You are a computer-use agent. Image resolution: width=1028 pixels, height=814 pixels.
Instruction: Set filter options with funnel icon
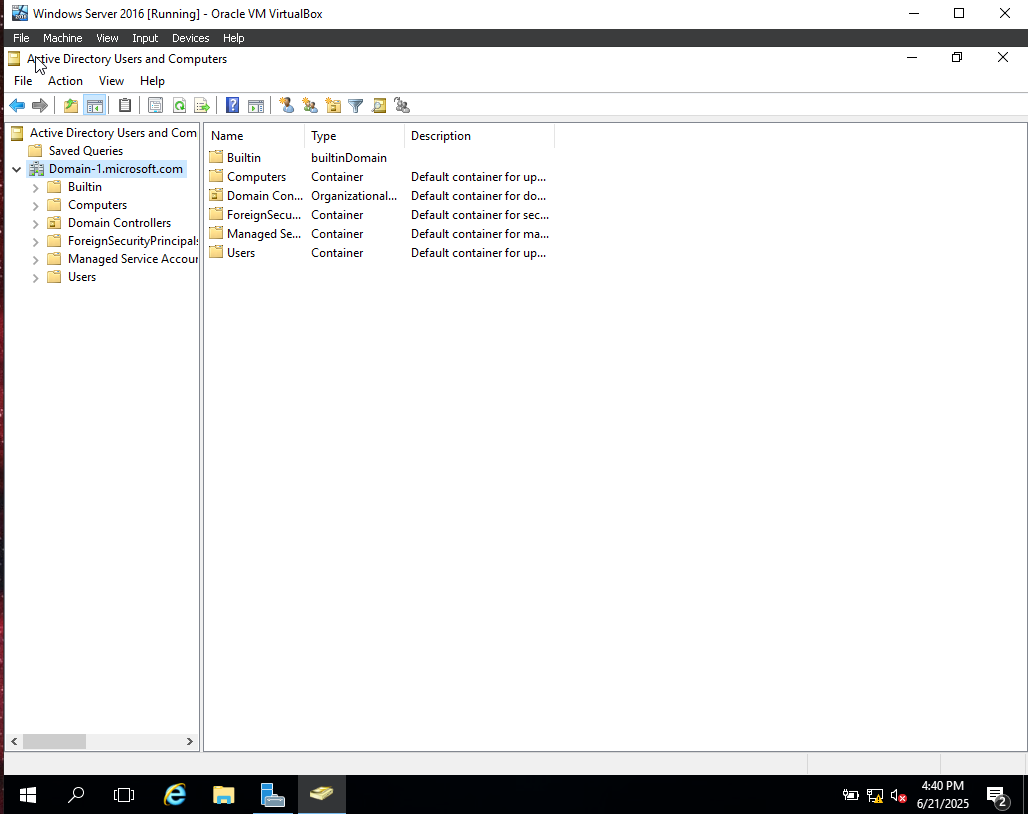point(355,106)
